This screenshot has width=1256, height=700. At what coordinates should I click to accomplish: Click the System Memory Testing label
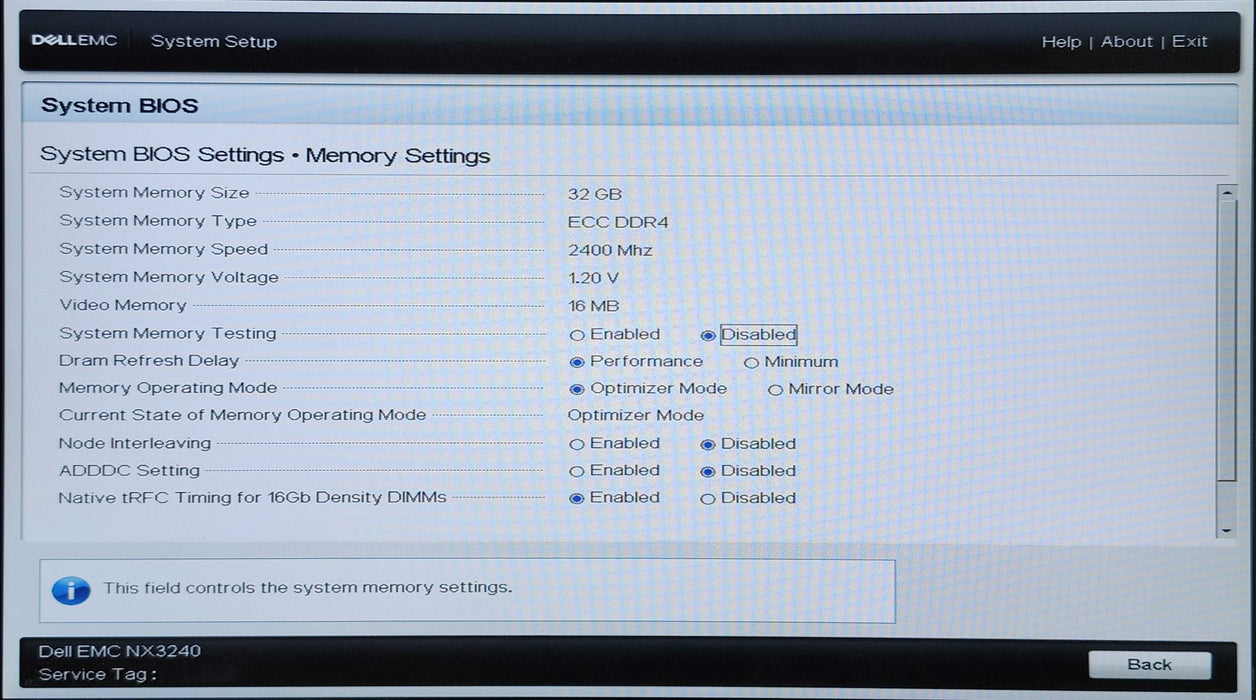pyautogui.click(x=167, y=333)
